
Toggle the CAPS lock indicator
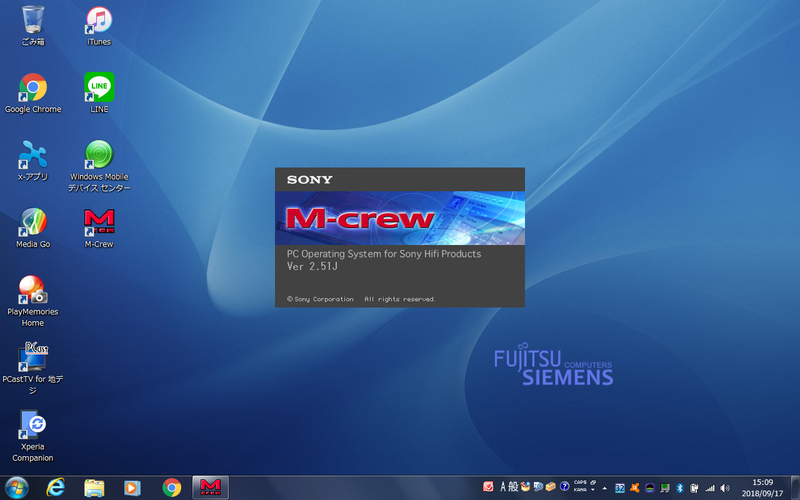(580, 482)
